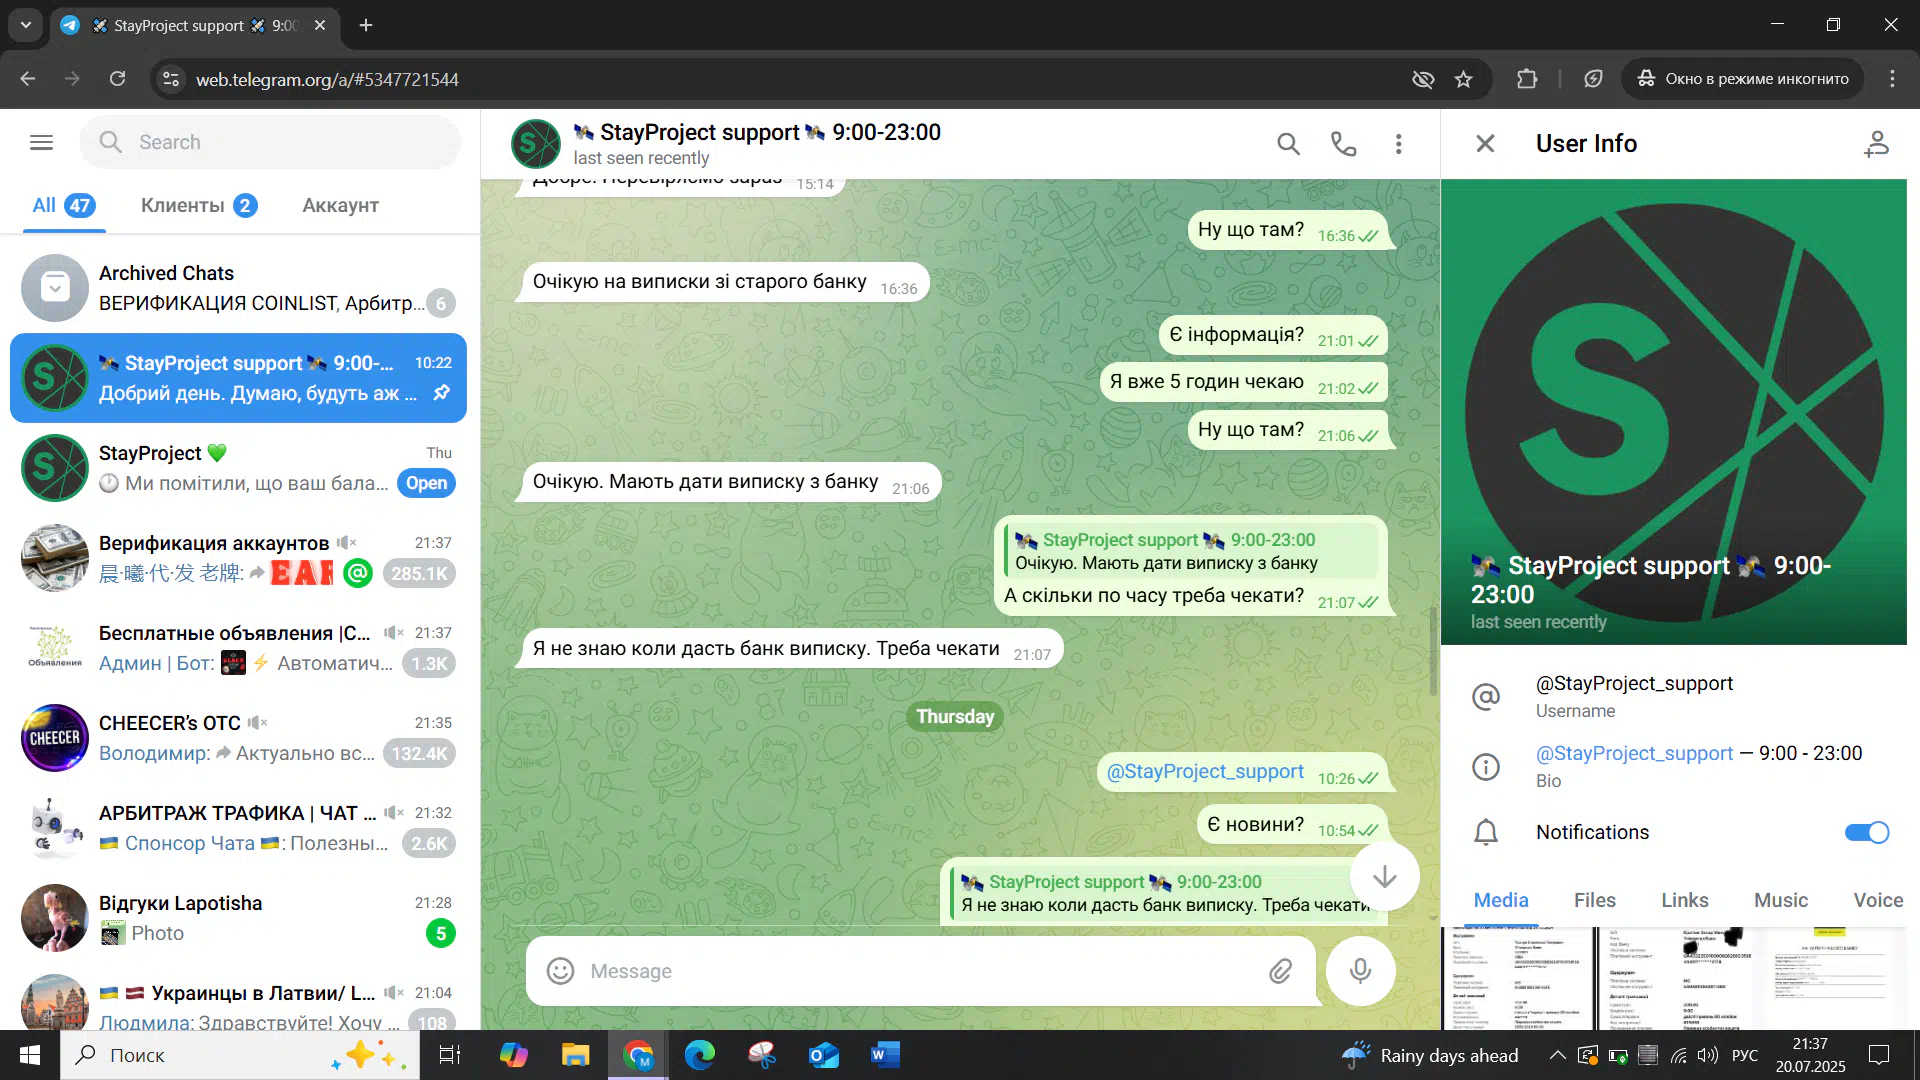Click Open button on StayProject chat
This screenshot has width=1920, height=1080.
click(x=426, y=483)
